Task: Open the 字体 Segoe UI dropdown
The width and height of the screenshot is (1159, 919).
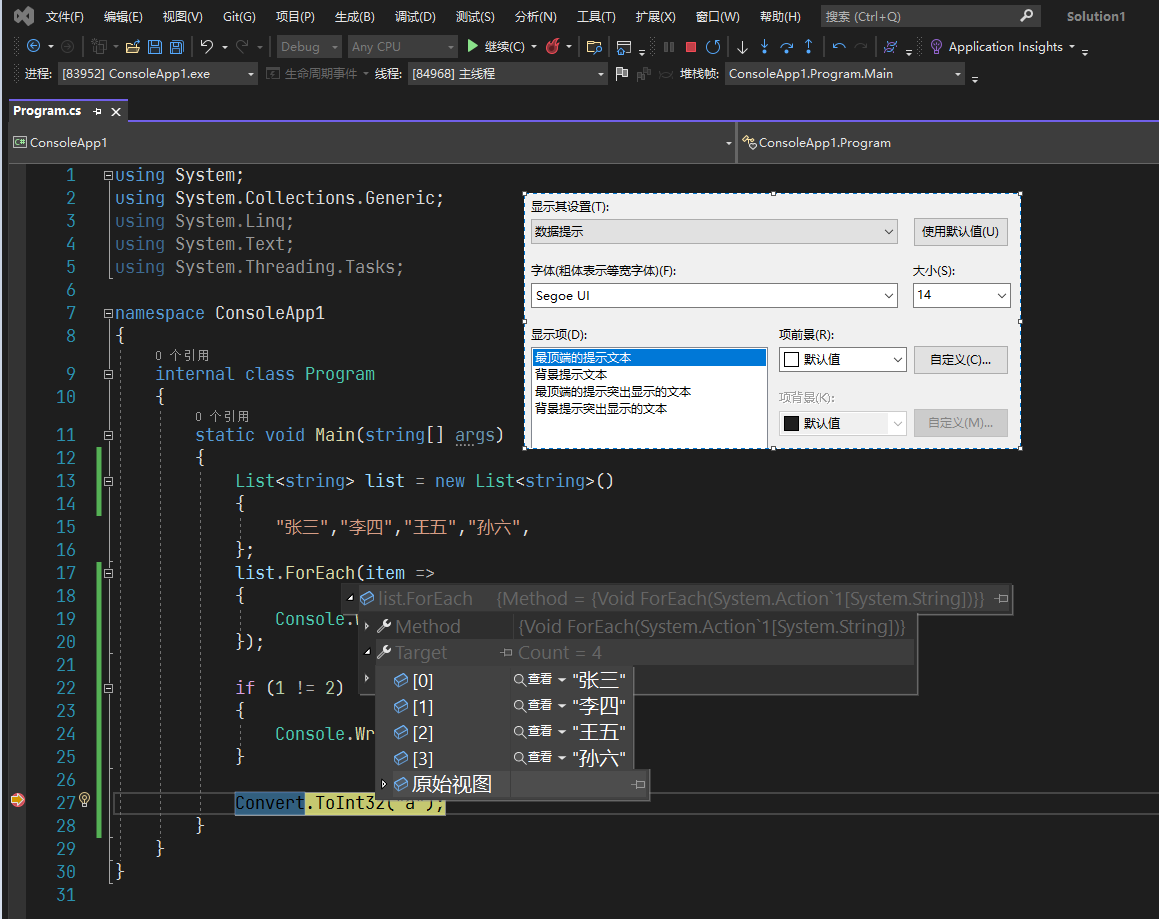Action: (x=889, y=296)
